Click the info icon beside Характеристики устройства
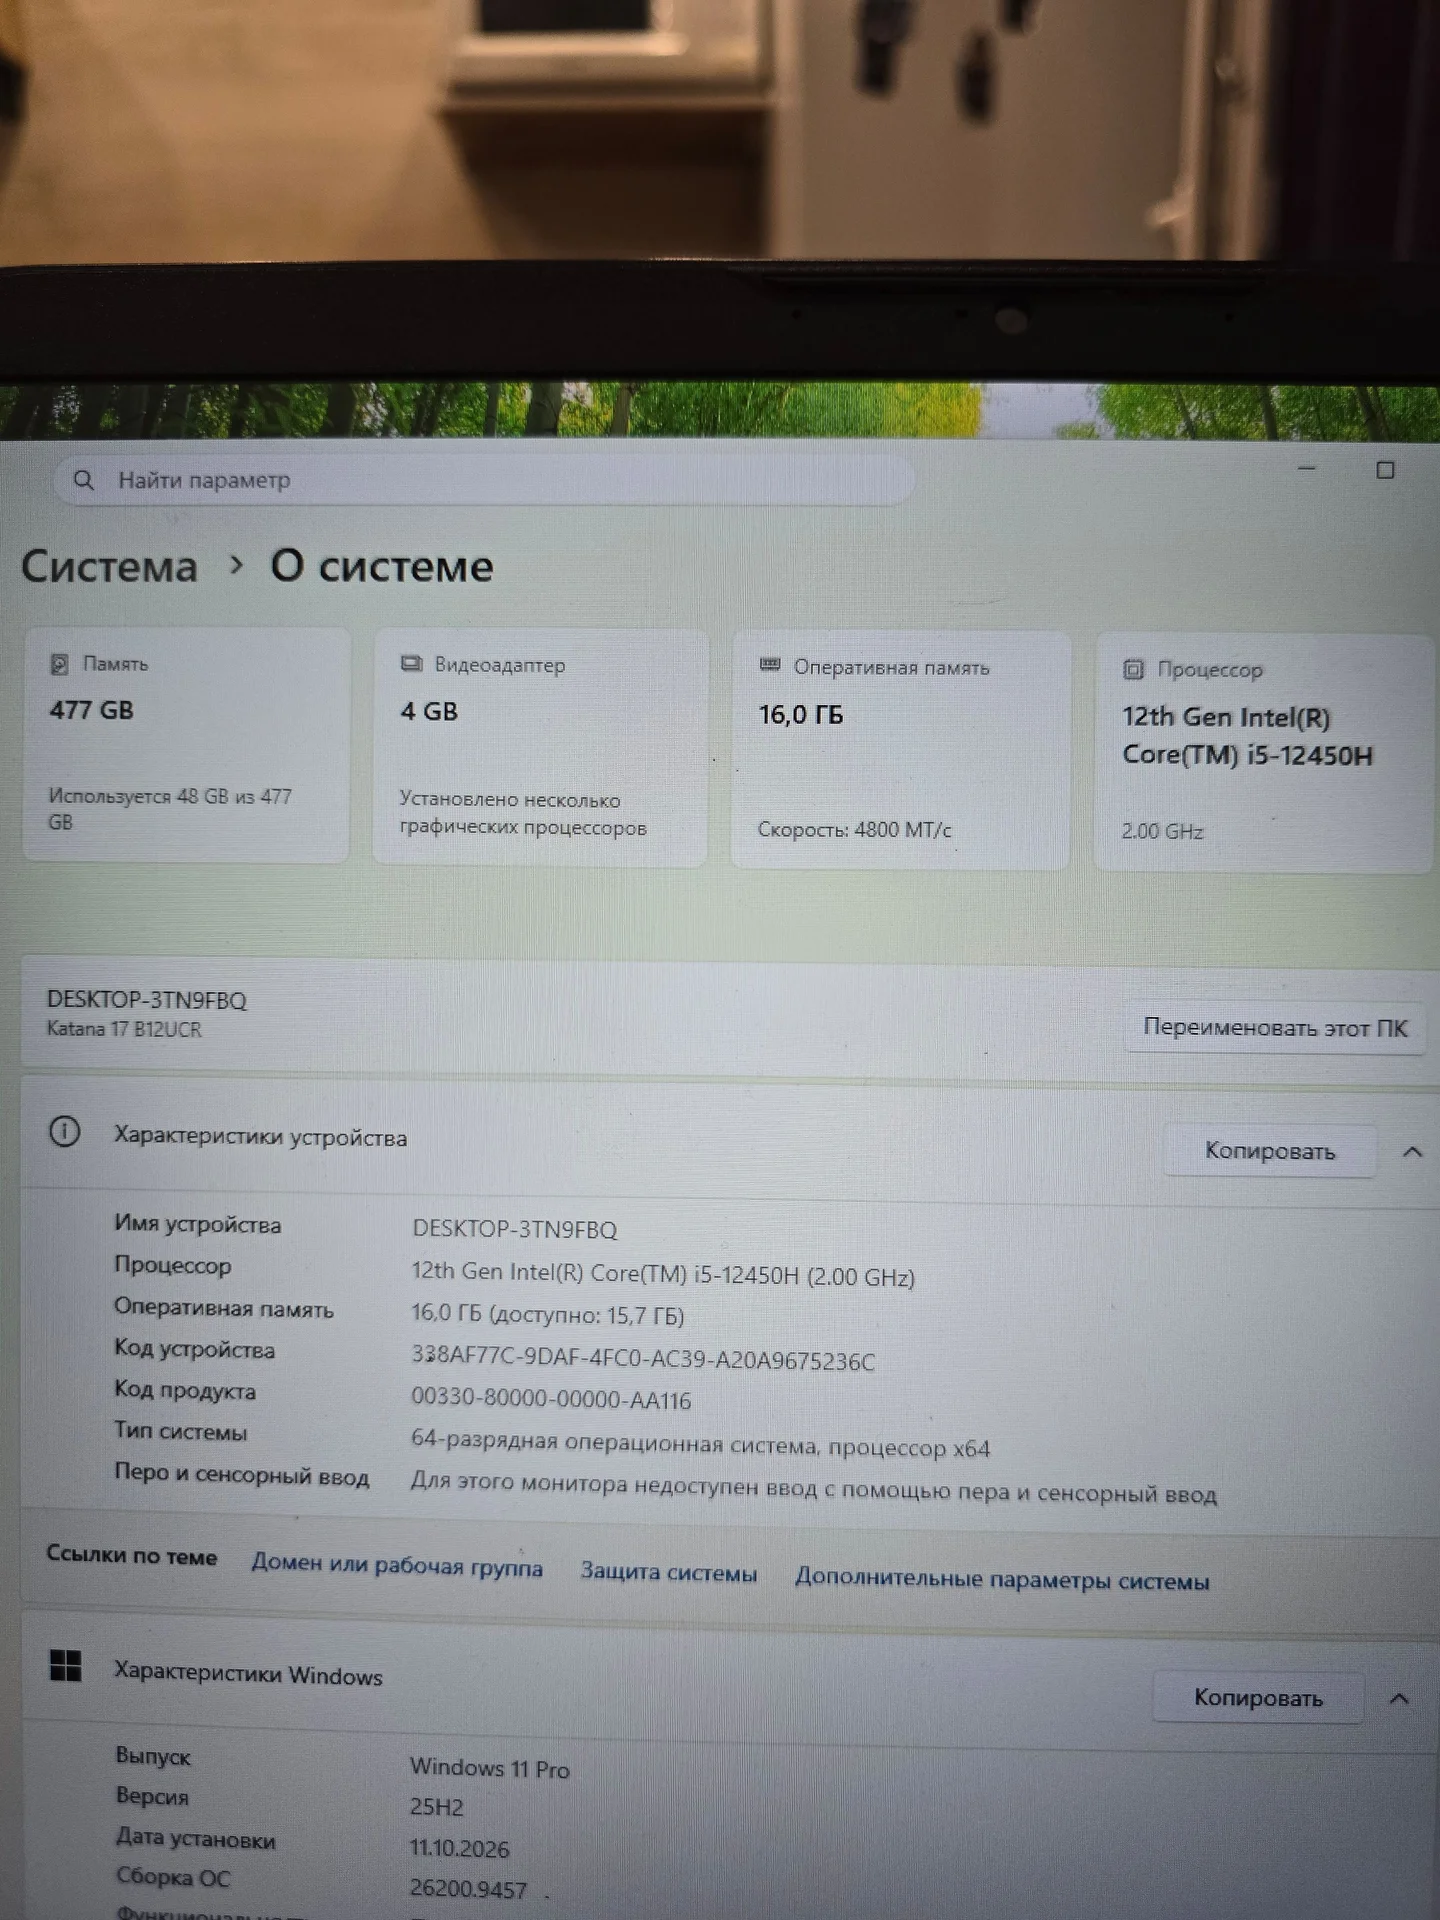Screen dimensions: 1440x1920 [65, 1132]
